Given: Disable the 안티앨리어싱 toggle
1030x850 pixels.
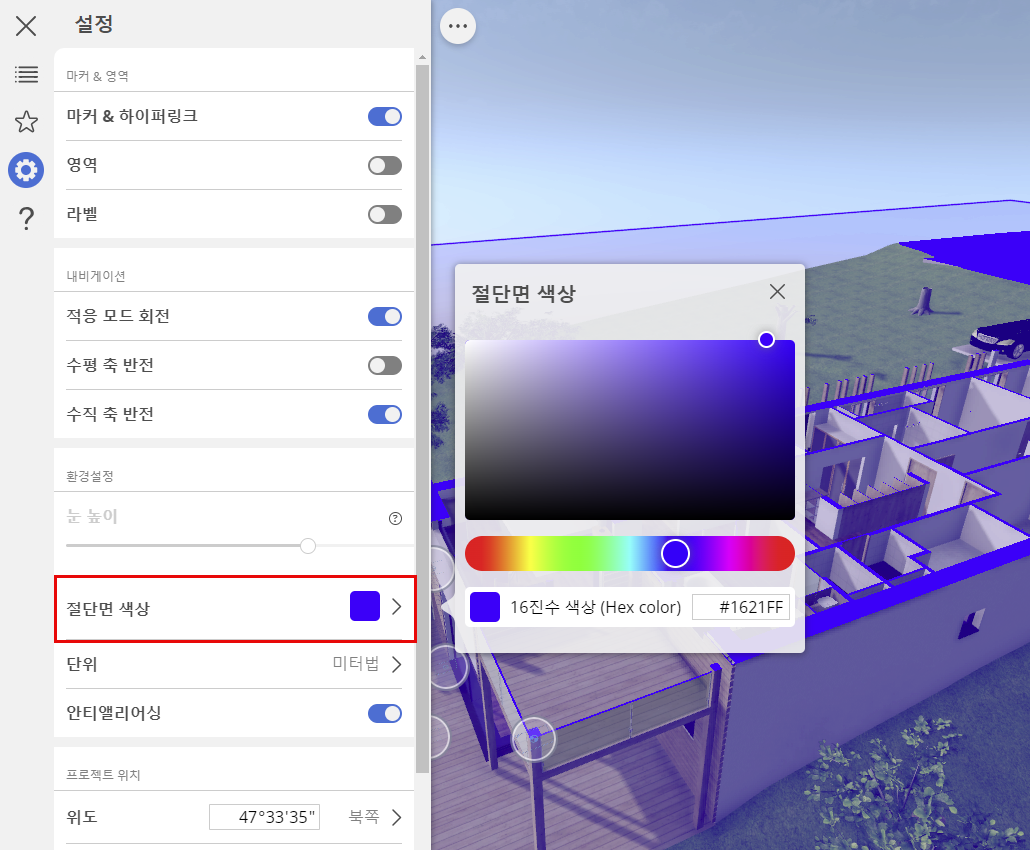Looking at the screenshot, I should click(x=385, y=713).
